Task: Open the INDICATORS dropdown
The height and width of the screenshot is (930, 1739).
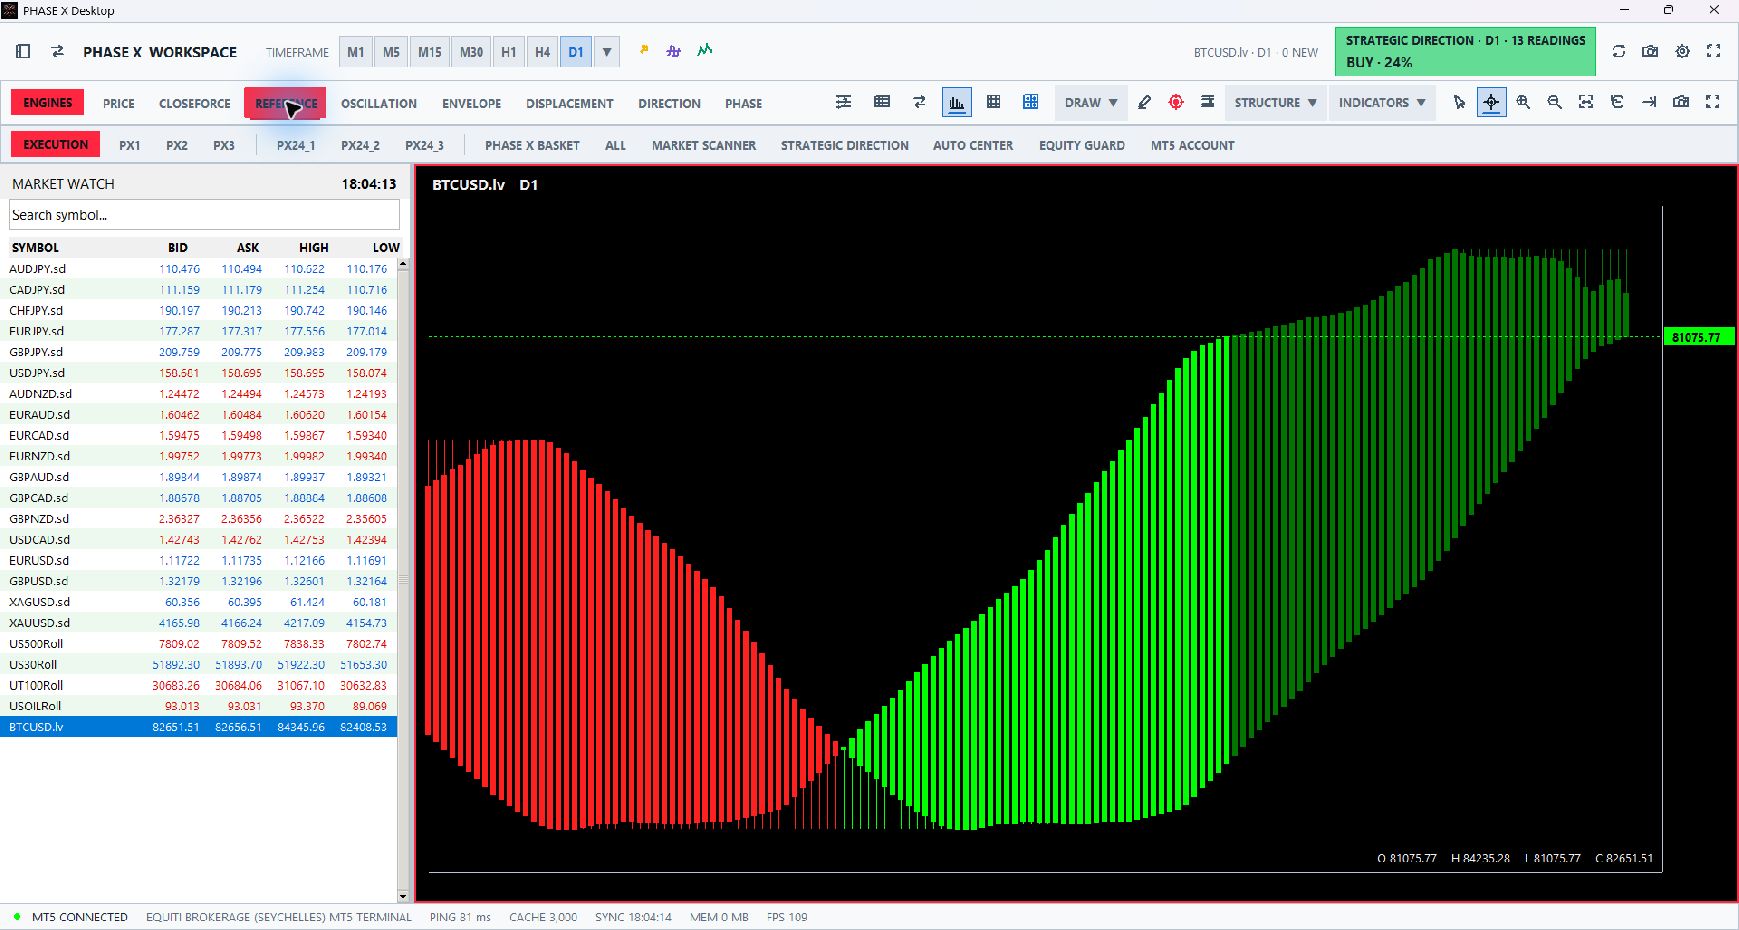Action: (x=1382, y=102)
